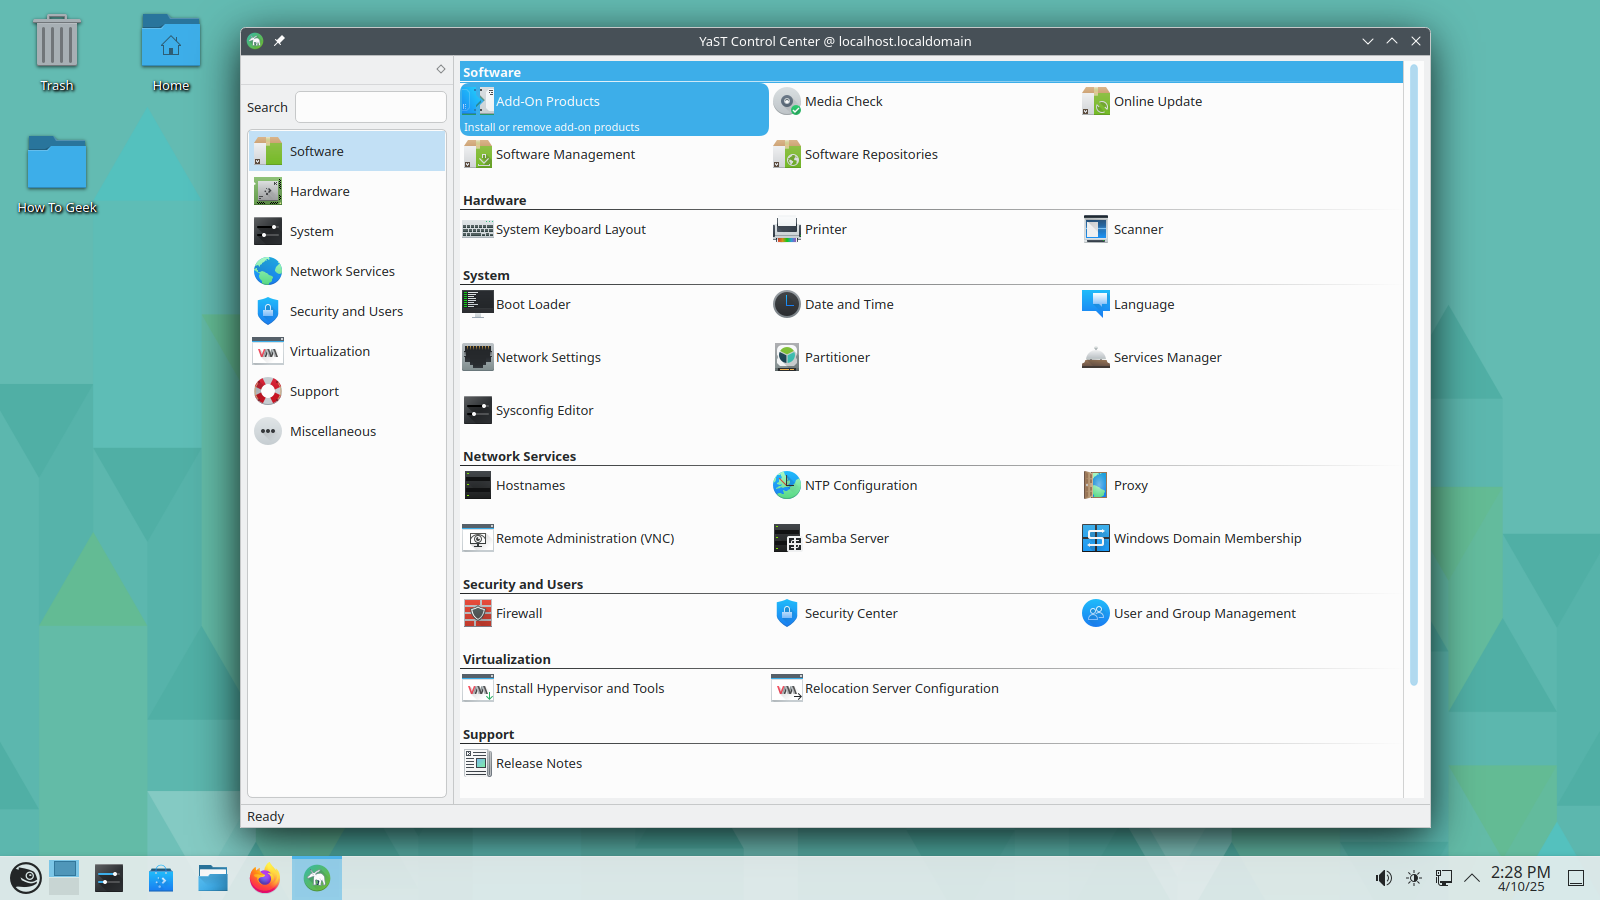
Task: Click the clock showing 2:28 PM
Action: 1520,878
